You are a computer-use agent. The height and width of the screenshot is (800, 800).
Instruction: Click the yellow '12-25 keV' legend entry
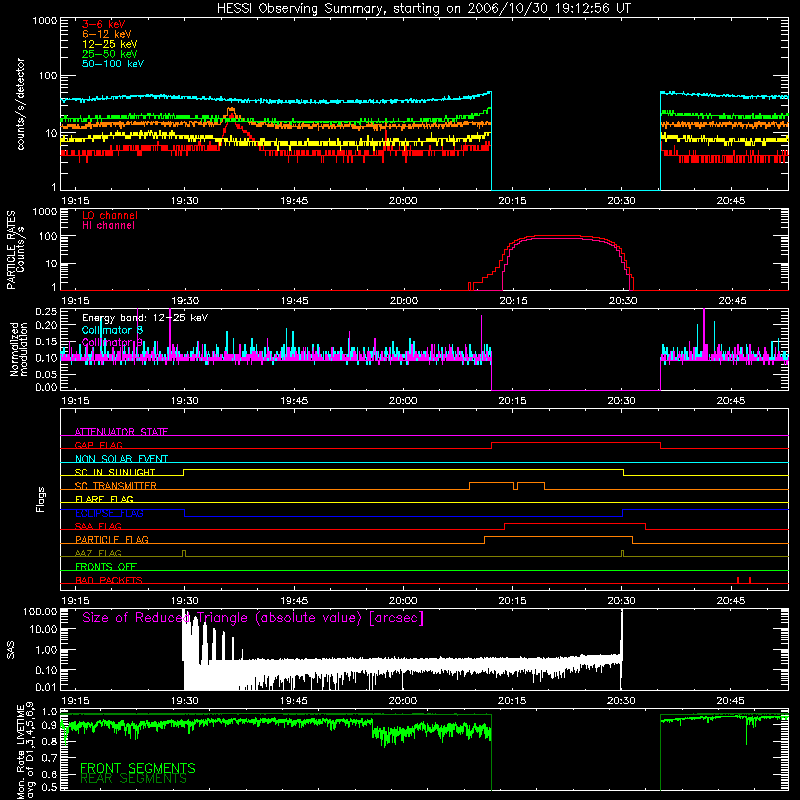pyautogui.click(x=110, y=44)
